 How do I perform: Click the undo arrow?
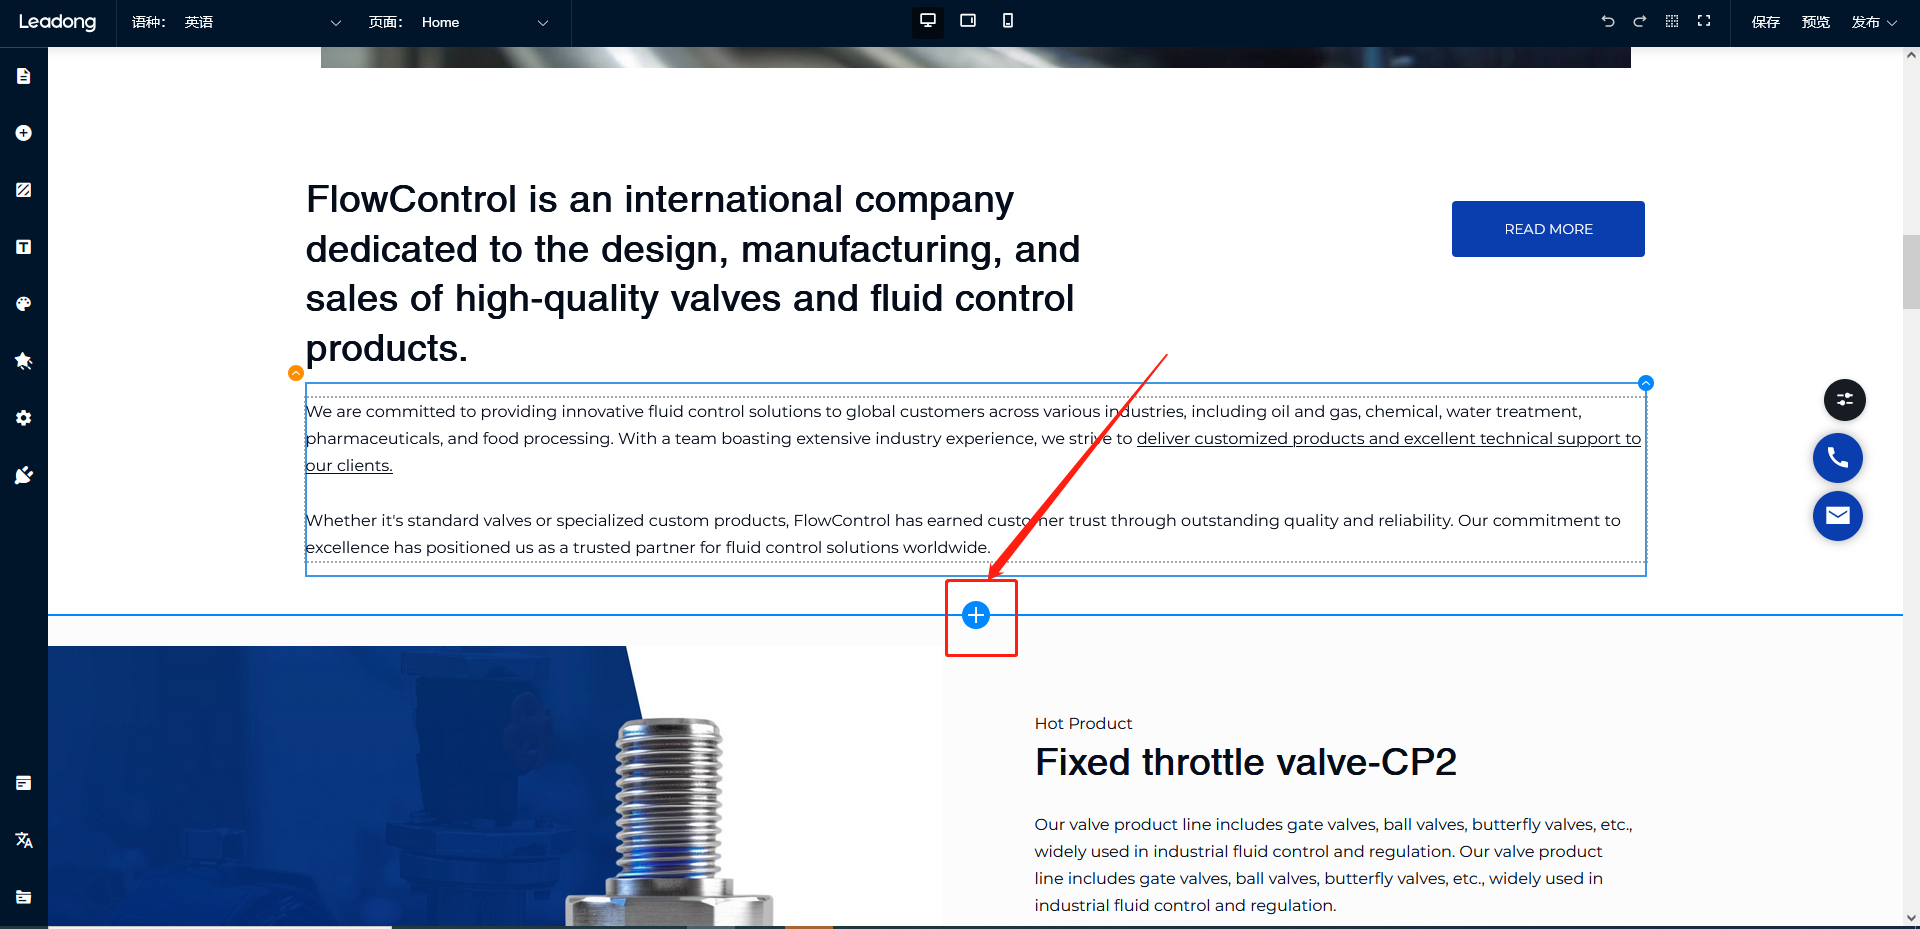(x=1608, y=21)
